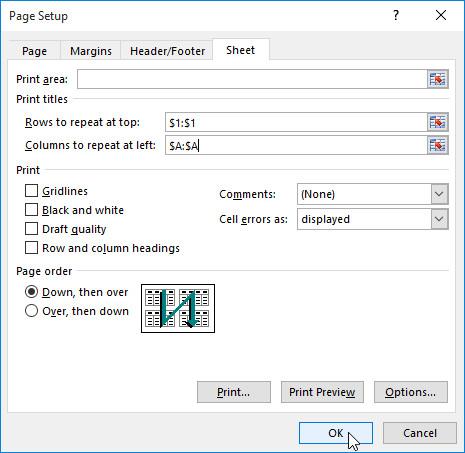Tick the Draft quality checkbox
This screenshot has height=453, width=465.
[x=31, y=229]
